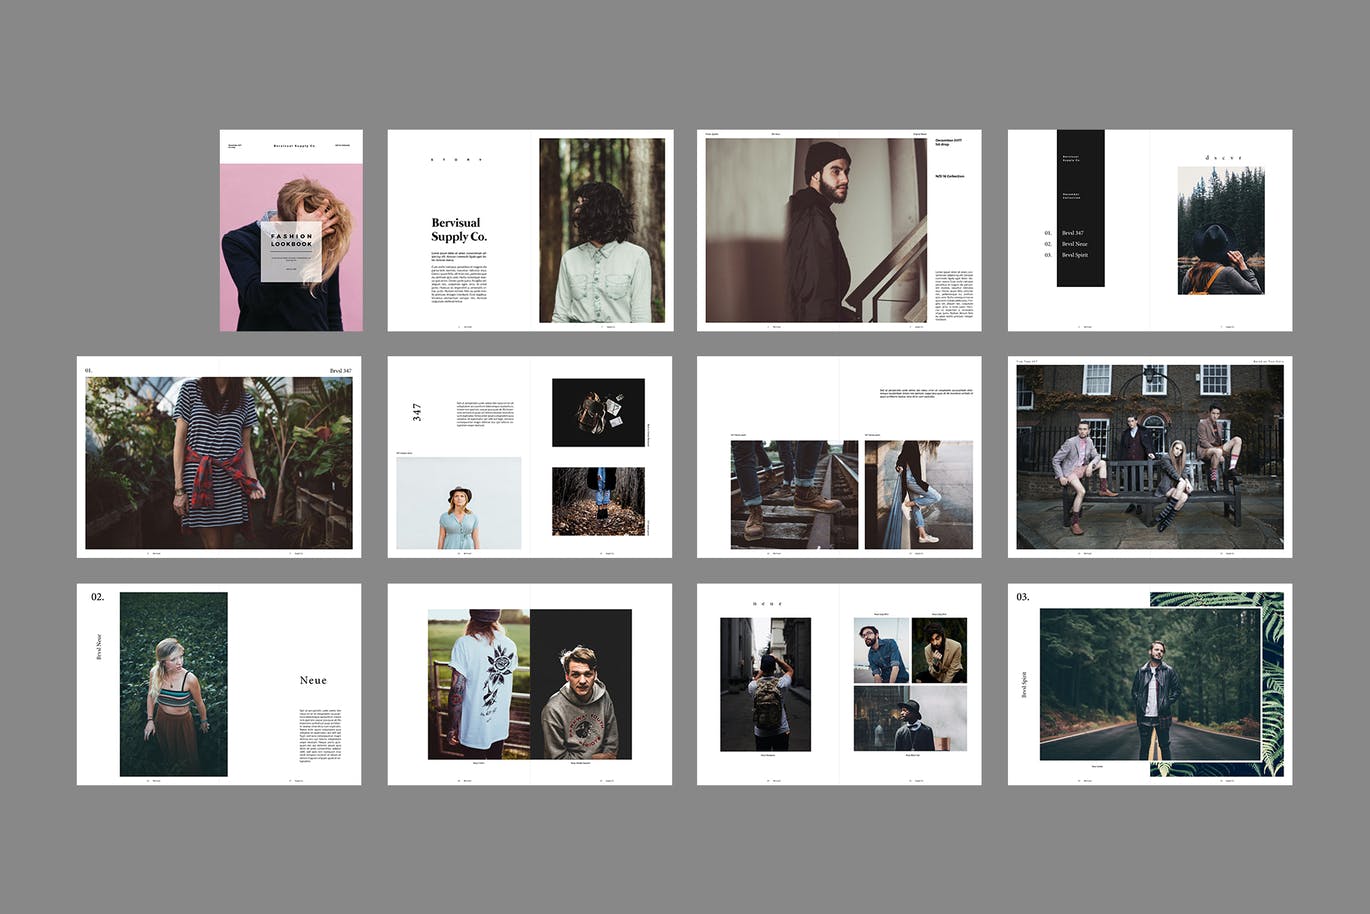Select the bearded man in beanie photo

pyautogui.click(x=815, y=230)
